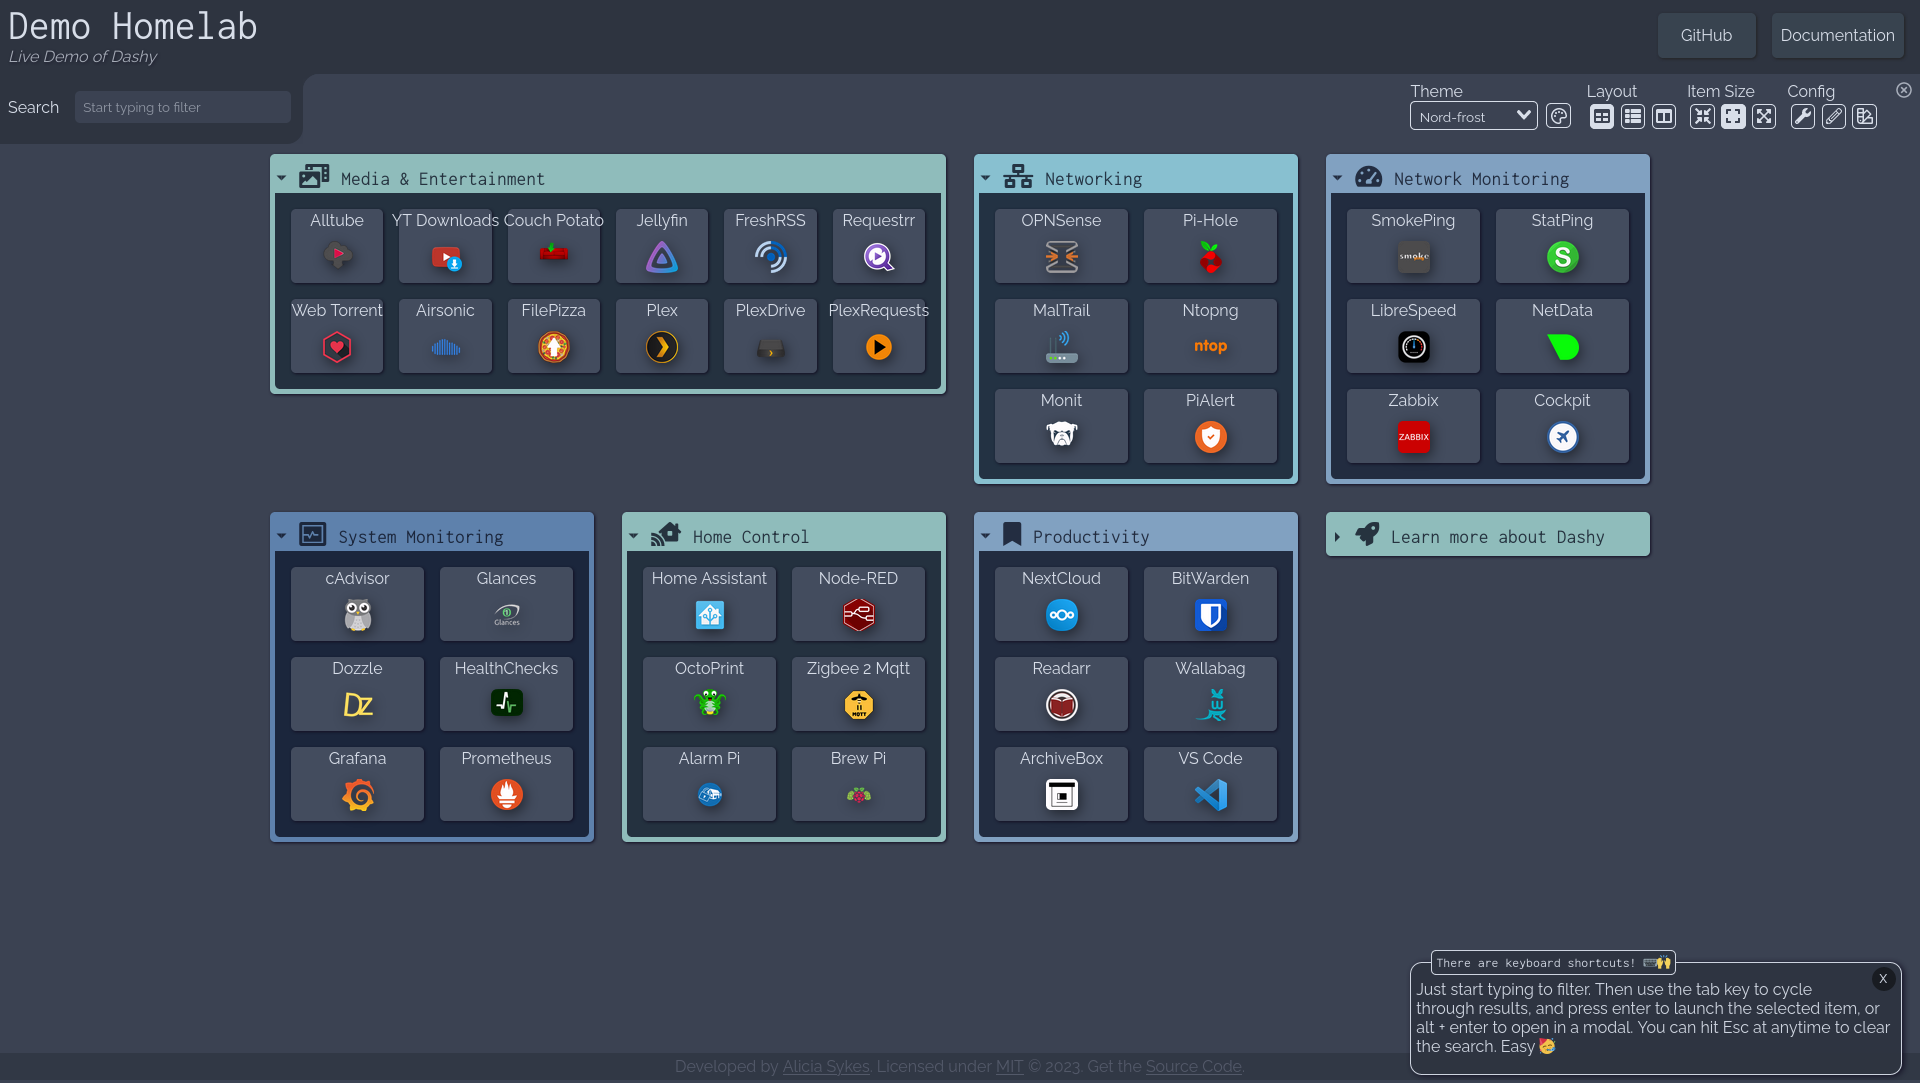1920x1083 pixels.
Task: Open the Jellyfin app icon
Action: tap(662, 258)
